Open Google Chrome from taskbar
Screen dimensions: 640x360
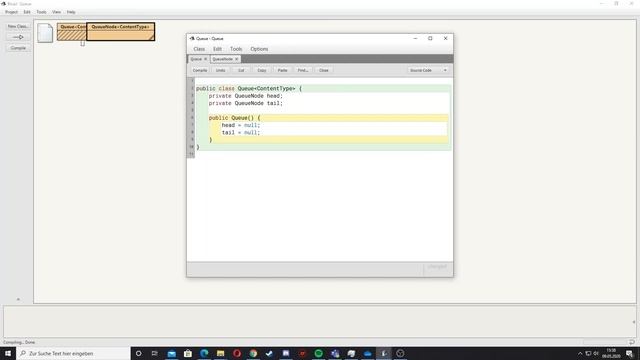253,353
